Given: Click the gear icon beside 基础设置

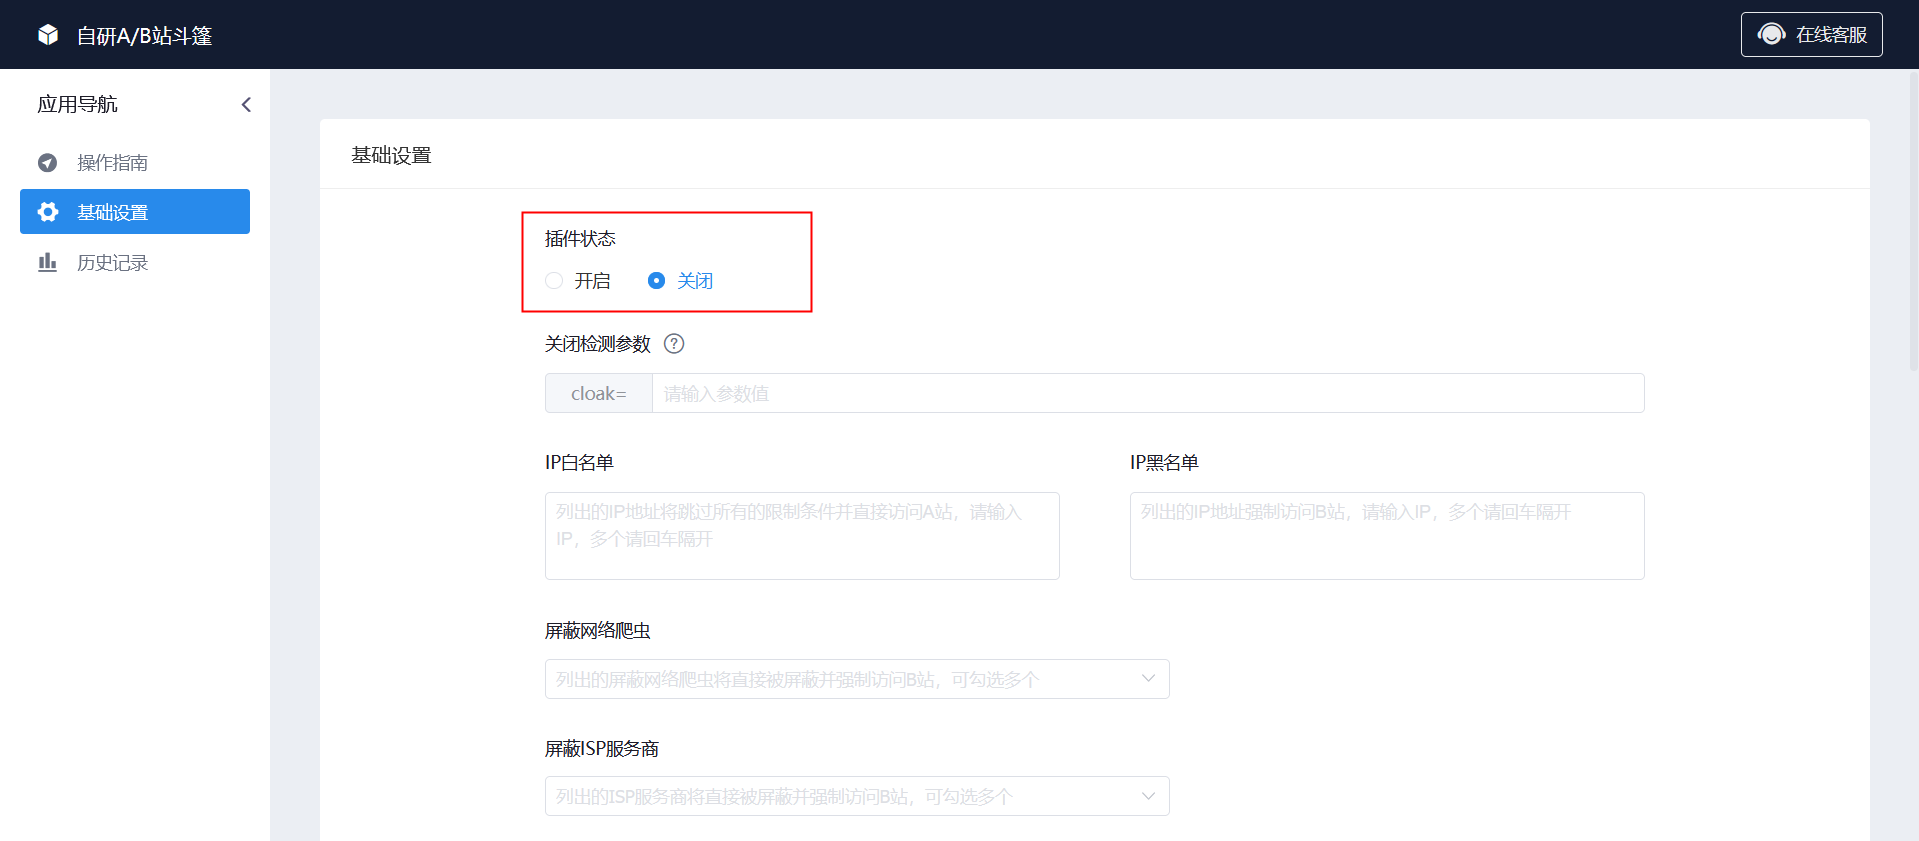Looking at the screenshot, I should (x=47, y=212).
